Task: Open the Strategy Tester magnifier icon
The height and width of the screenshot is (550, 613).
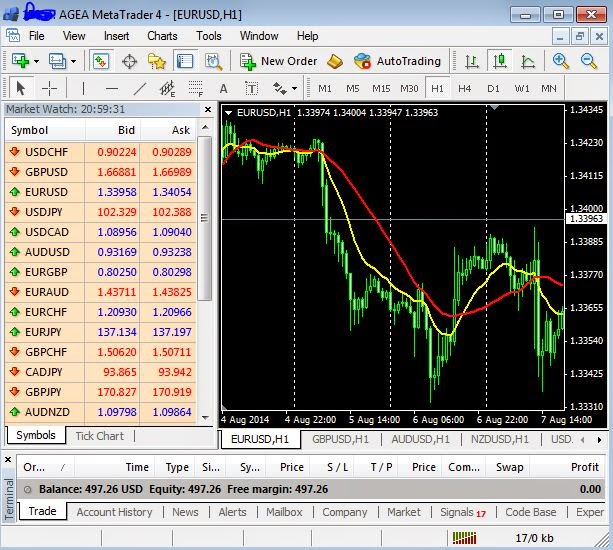Action: [x=213, y=61]
